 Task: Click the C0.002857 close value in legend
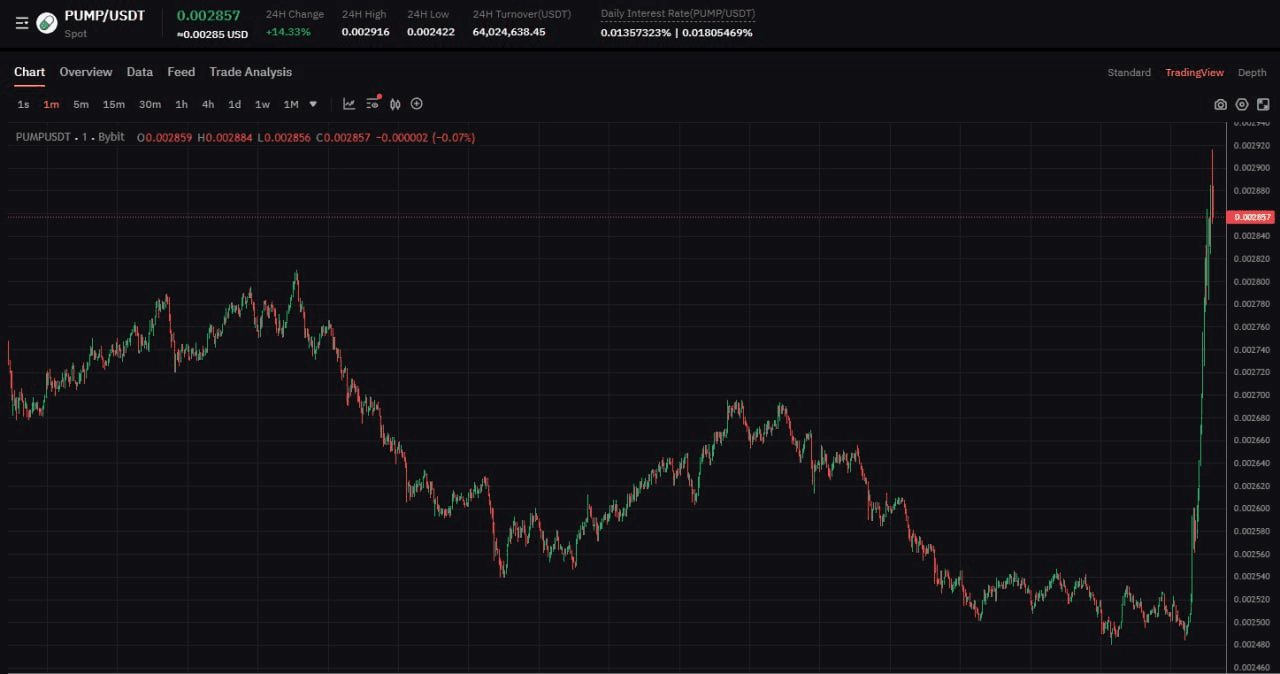coord(344,137)
